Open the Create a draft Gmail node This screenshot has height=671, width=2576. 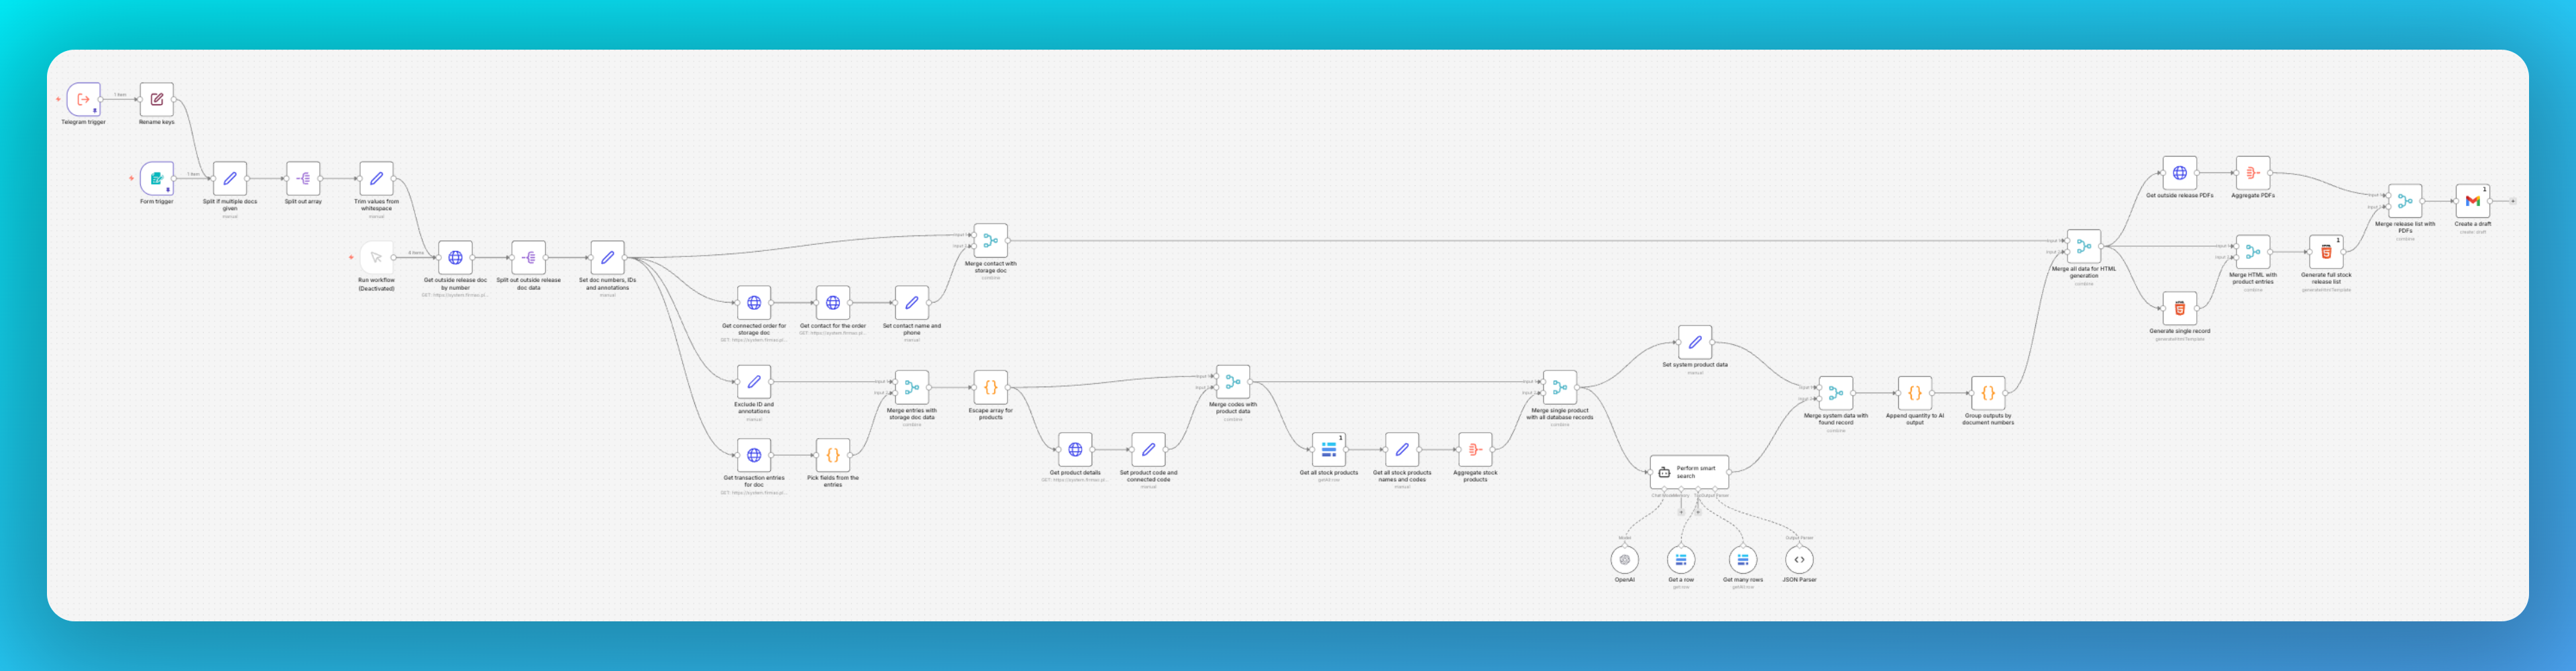point(2472,201)
